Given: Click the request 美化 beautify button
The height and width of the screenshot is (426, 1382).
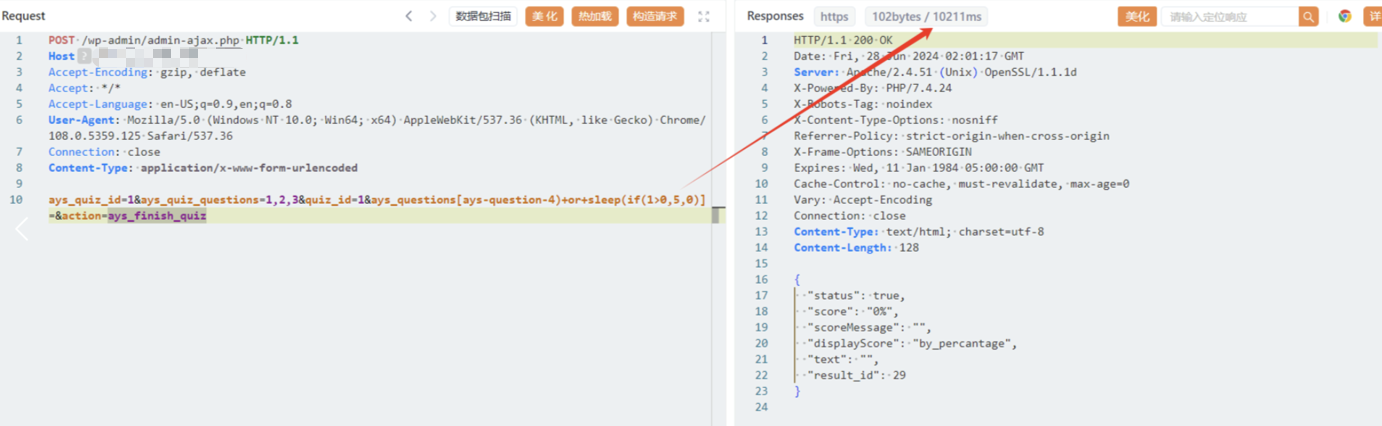Looking at the screenshot, I should pos(544,16).
